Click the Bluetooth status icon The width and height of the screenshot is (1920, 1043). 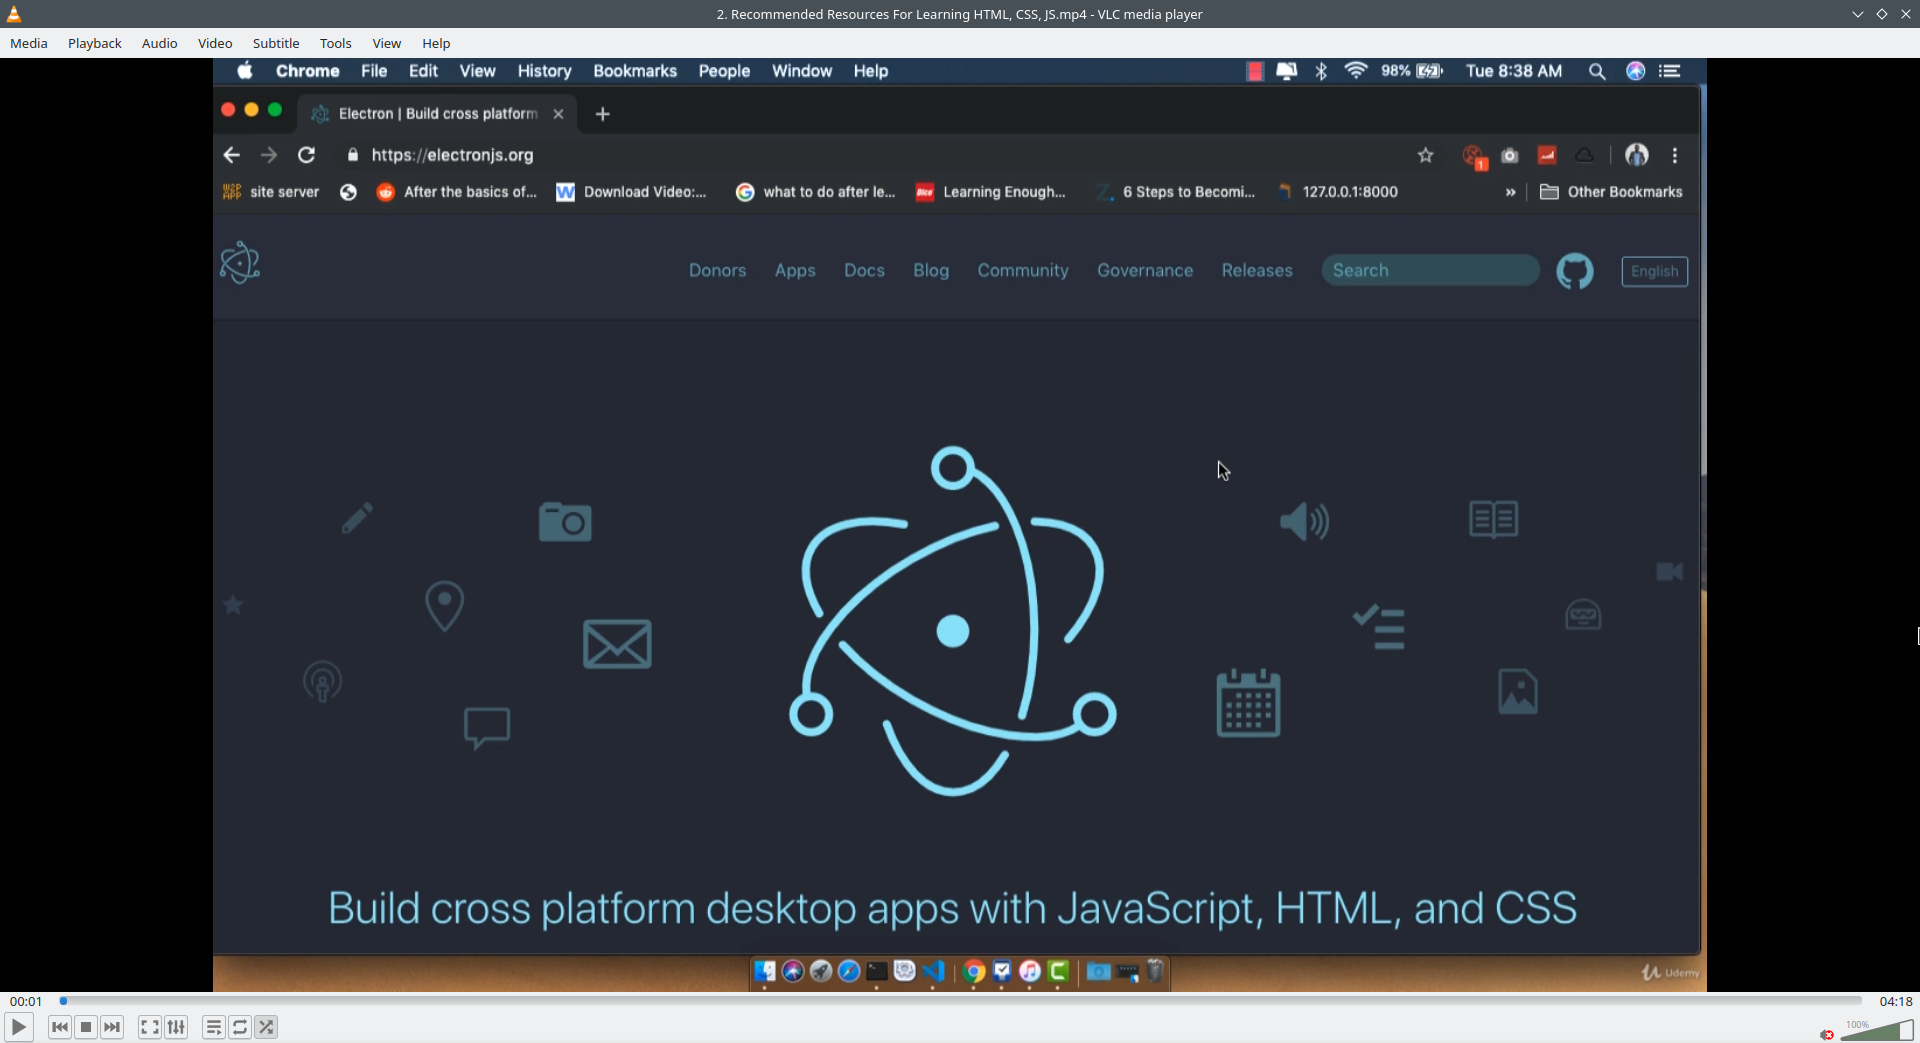1321,71
